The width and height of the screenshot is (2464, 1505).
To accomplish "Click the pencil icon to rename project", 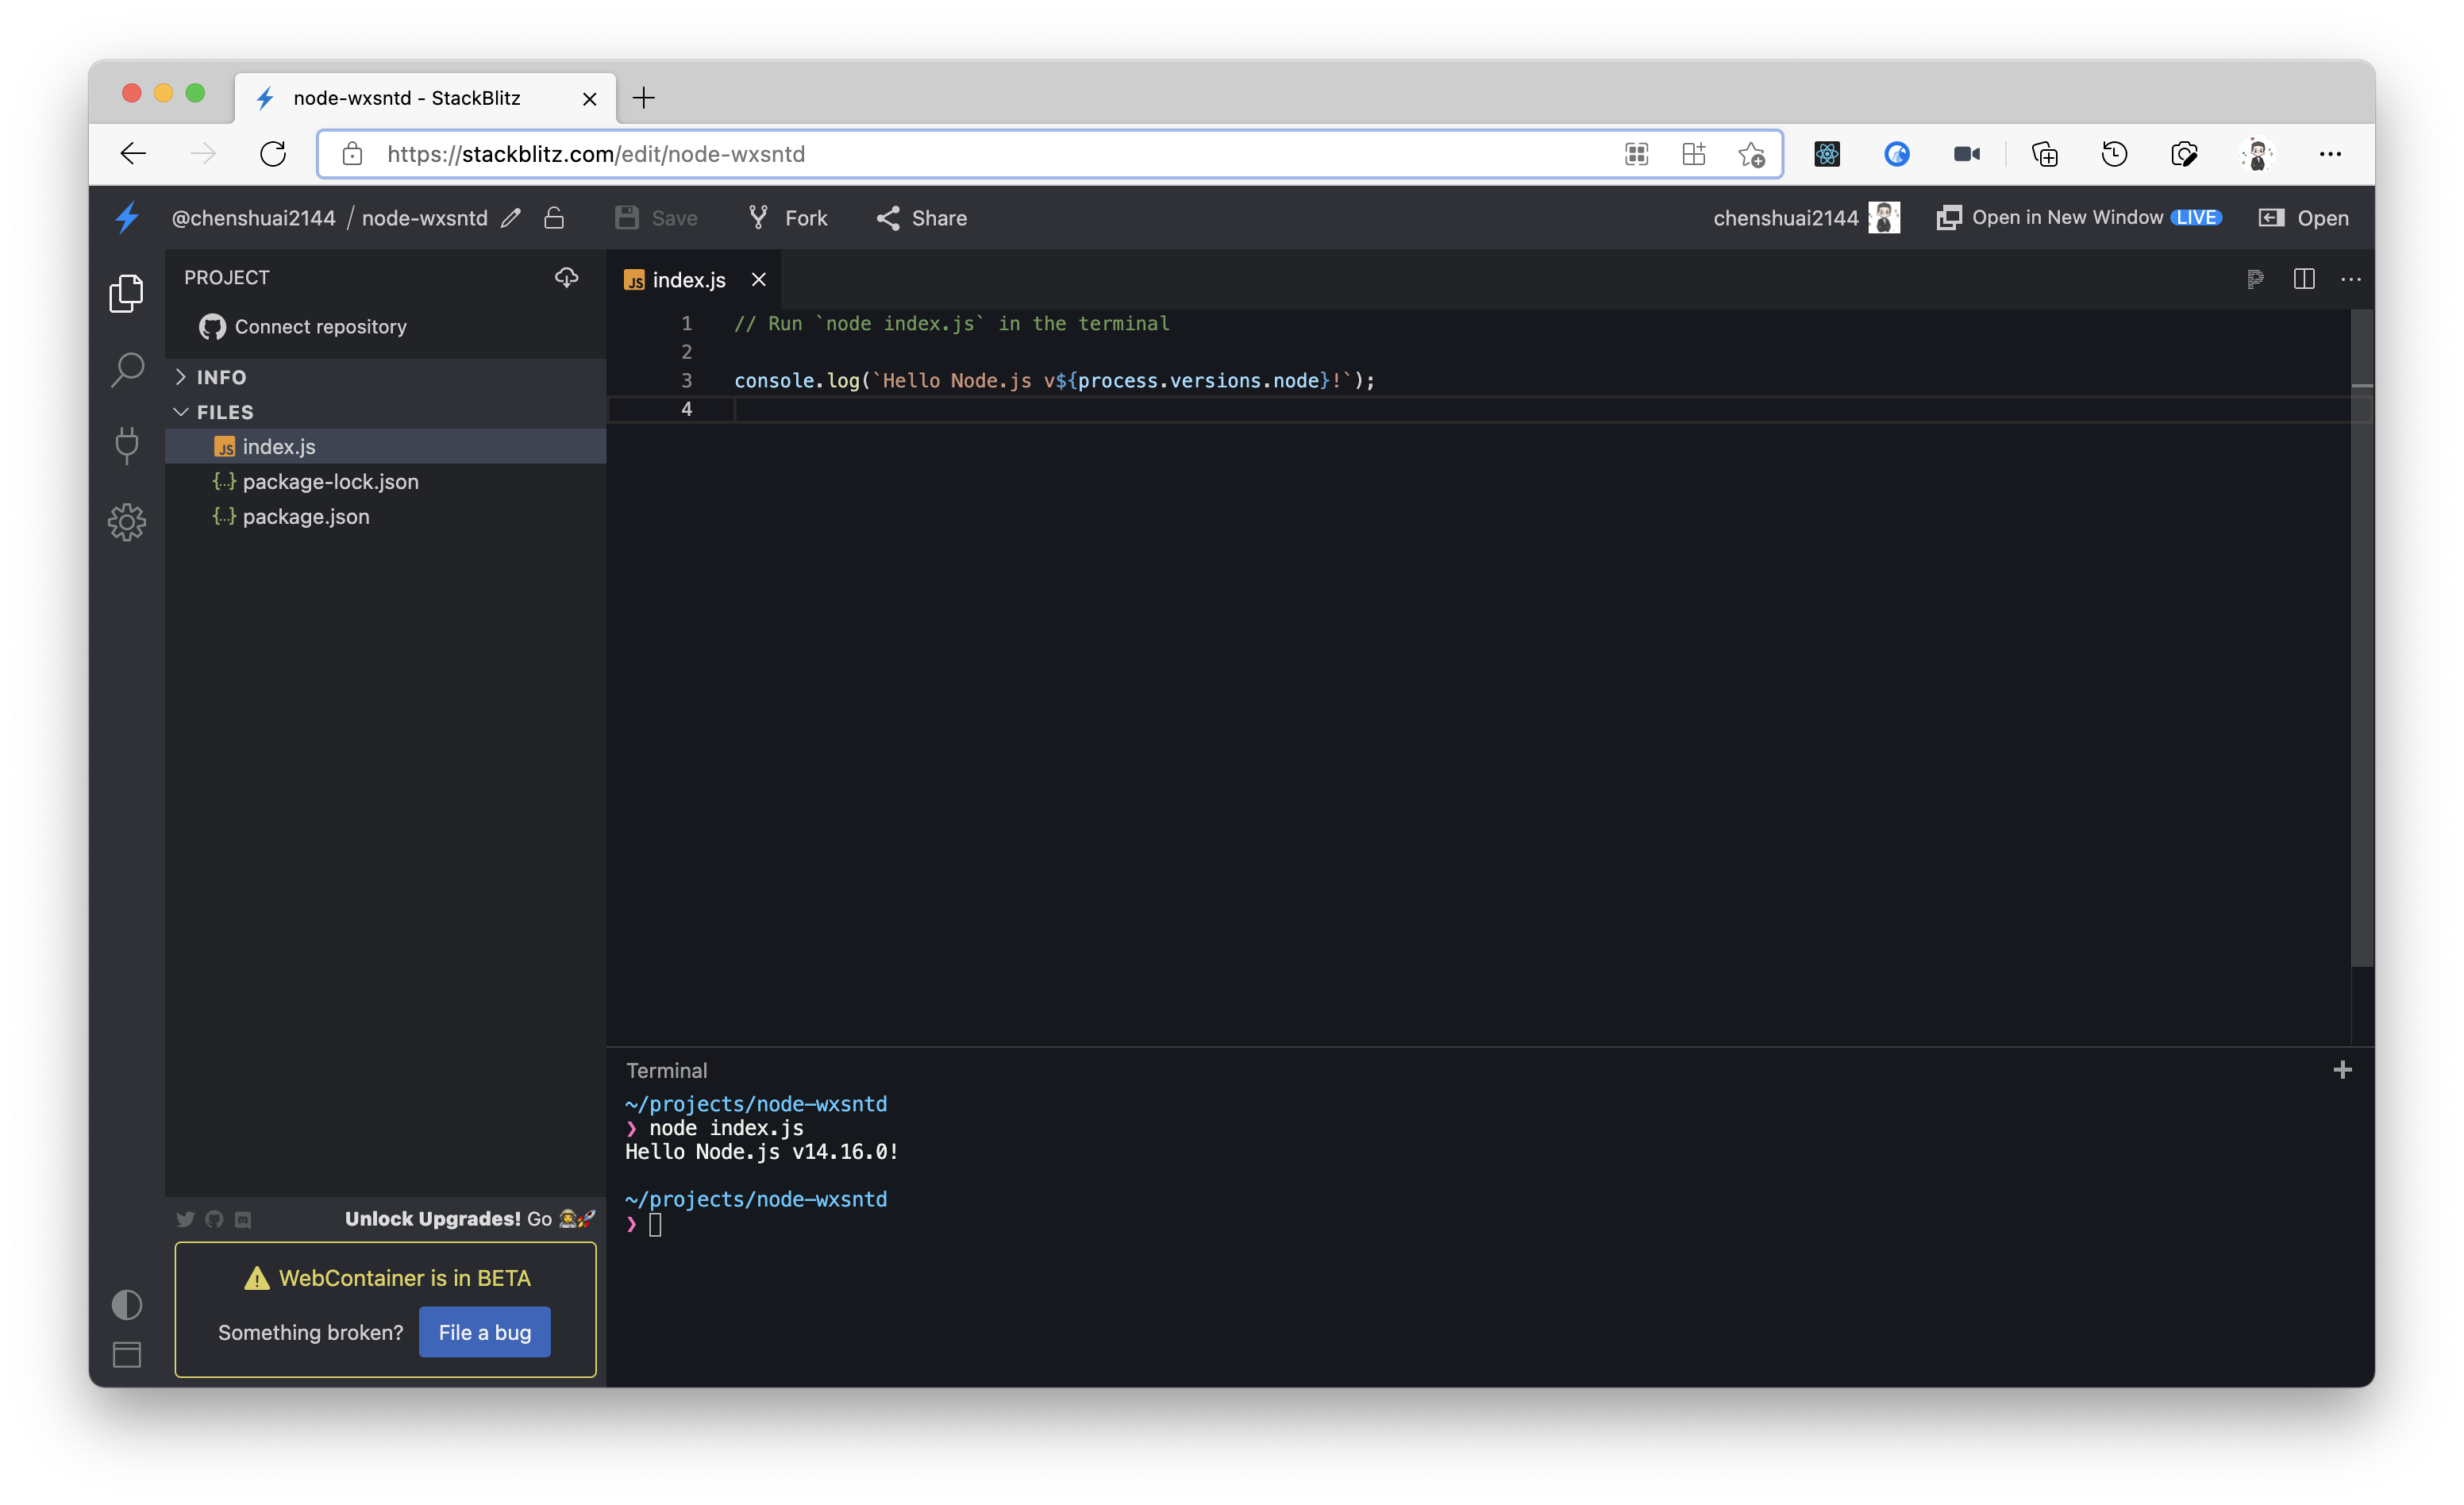I will (511, 217).
